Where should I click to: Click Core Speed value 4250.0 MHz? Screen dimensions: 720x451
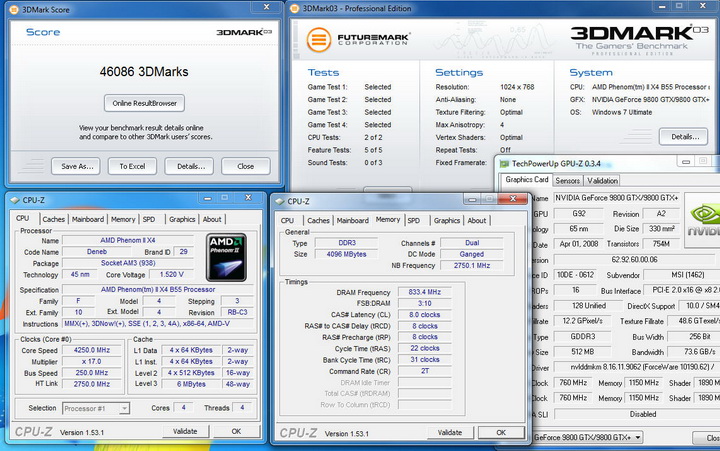pyautogui.click(x=92, y=350)
